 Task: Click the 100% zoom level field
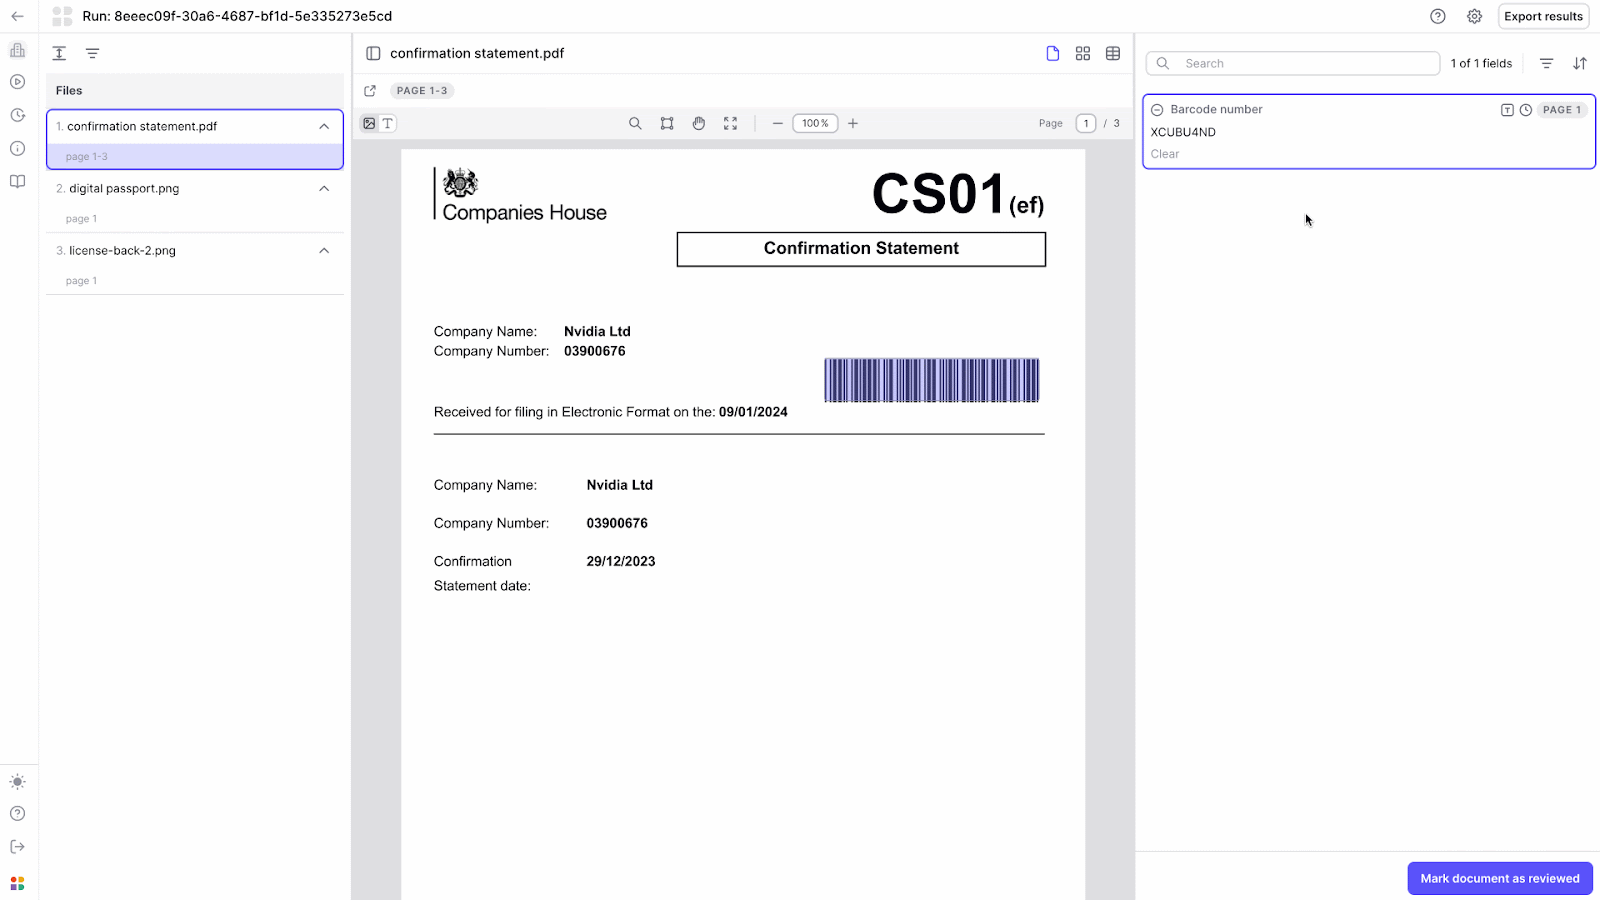coord(815,123)
